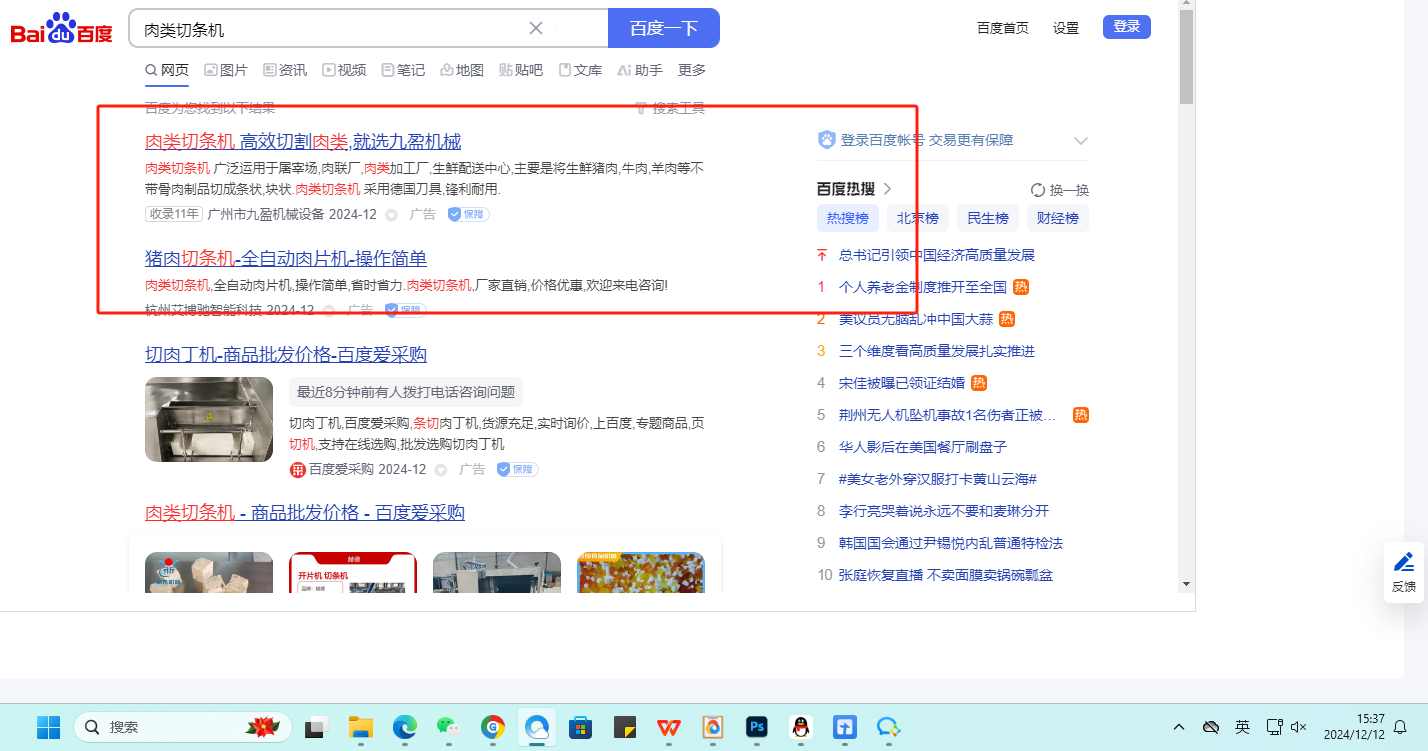Image resolution: width=1428 pixels, height=751 pixels.
Task: Open the 反馈 feedback pencil icon
Action: (1404, 562)
